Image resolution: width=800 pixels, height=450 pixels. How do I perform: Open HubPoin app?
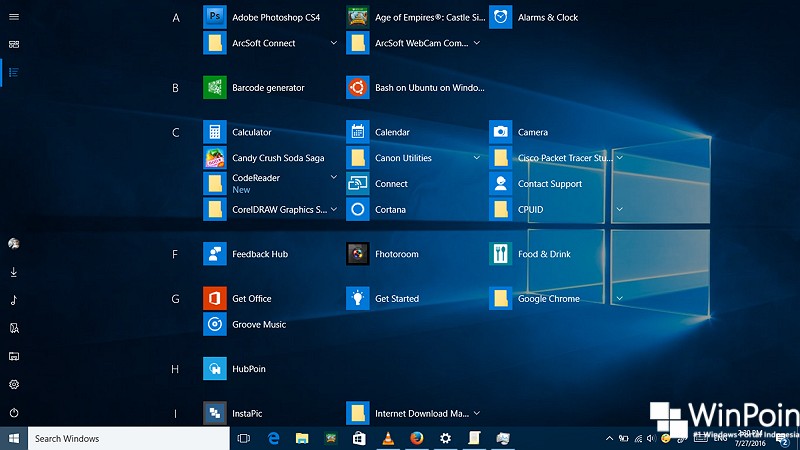pyautogui.click(x=236, y=369)
